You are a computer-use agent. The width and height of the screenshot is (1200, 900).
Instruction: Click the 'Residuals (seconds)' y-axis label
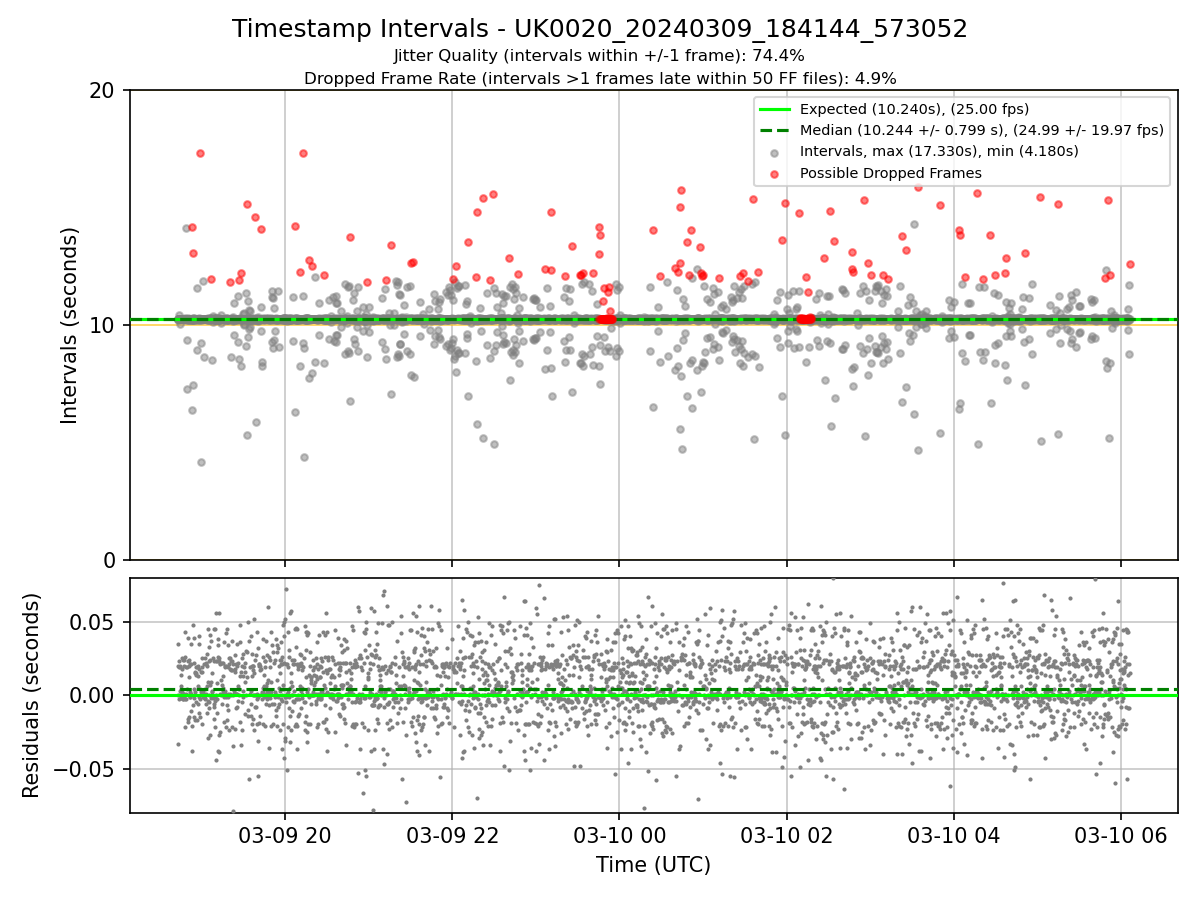click(32, 695)
